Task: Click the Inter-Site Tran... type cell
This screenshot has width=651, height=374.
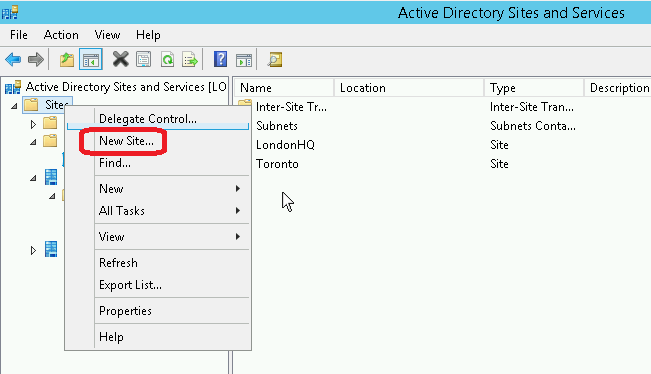Action: (531, 107)
